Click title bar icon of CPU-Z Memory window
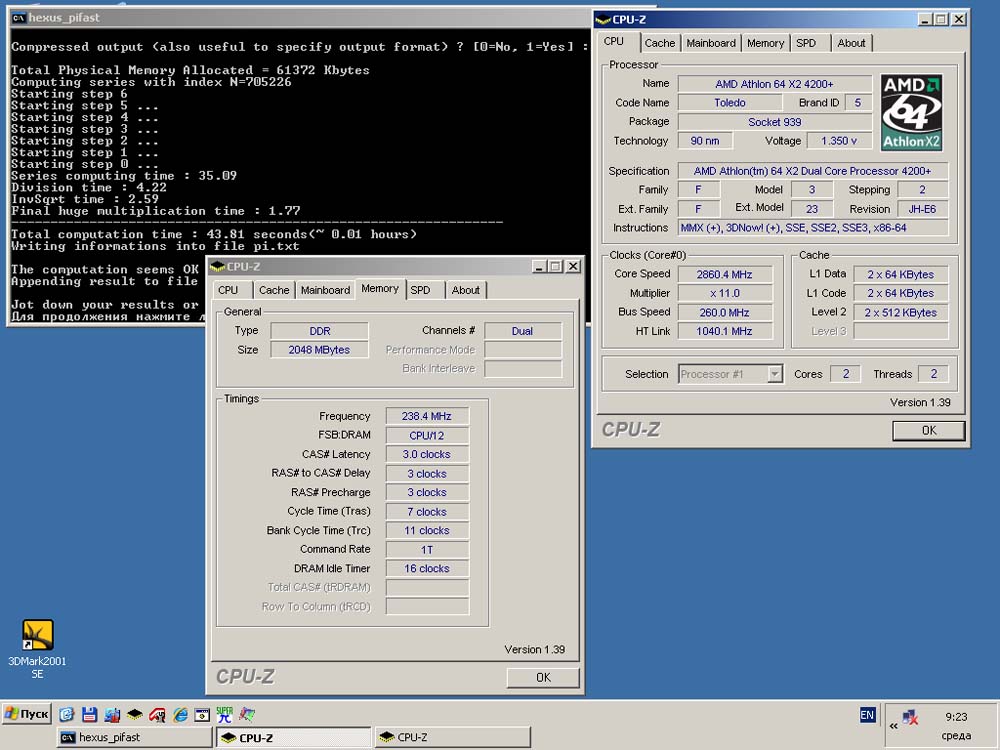Screen dimensions: 1000x750 coord(217,267)
